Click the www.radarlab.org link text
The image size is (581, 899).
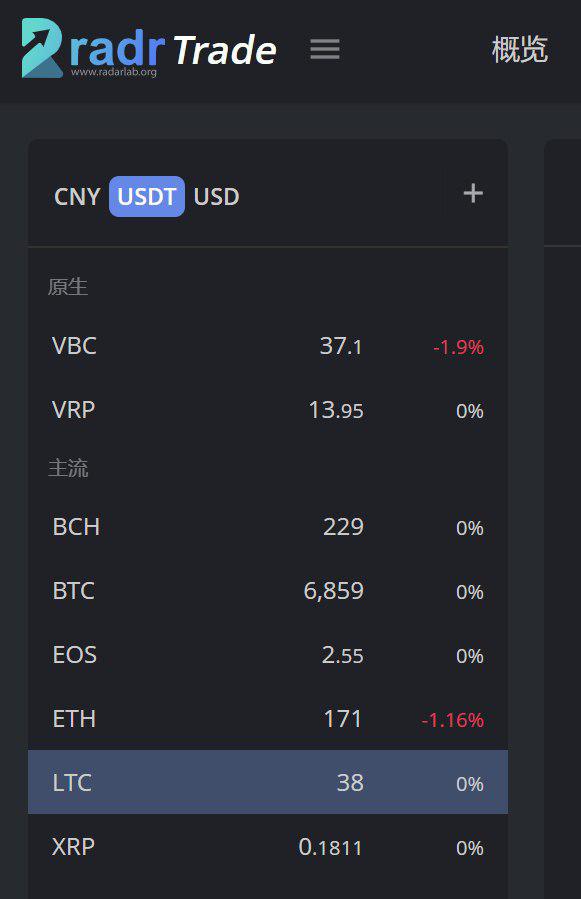coord(114,72)
